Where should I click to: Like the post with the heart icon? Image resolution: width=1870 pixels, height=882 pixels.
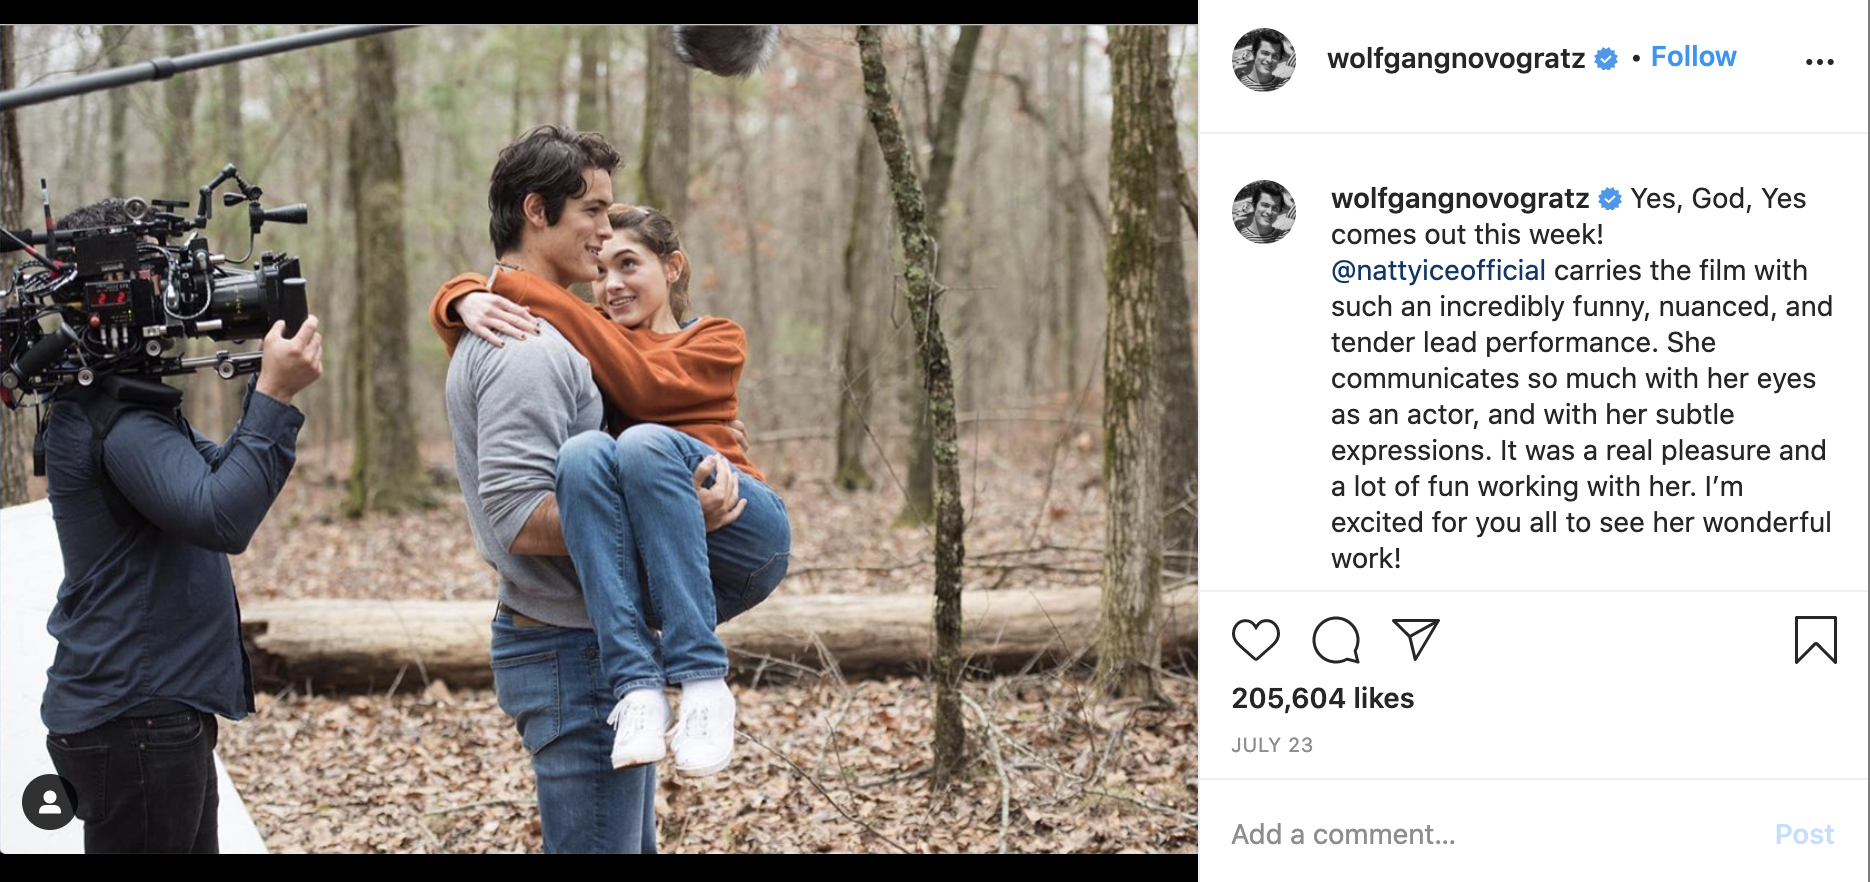click(1256, 640)
